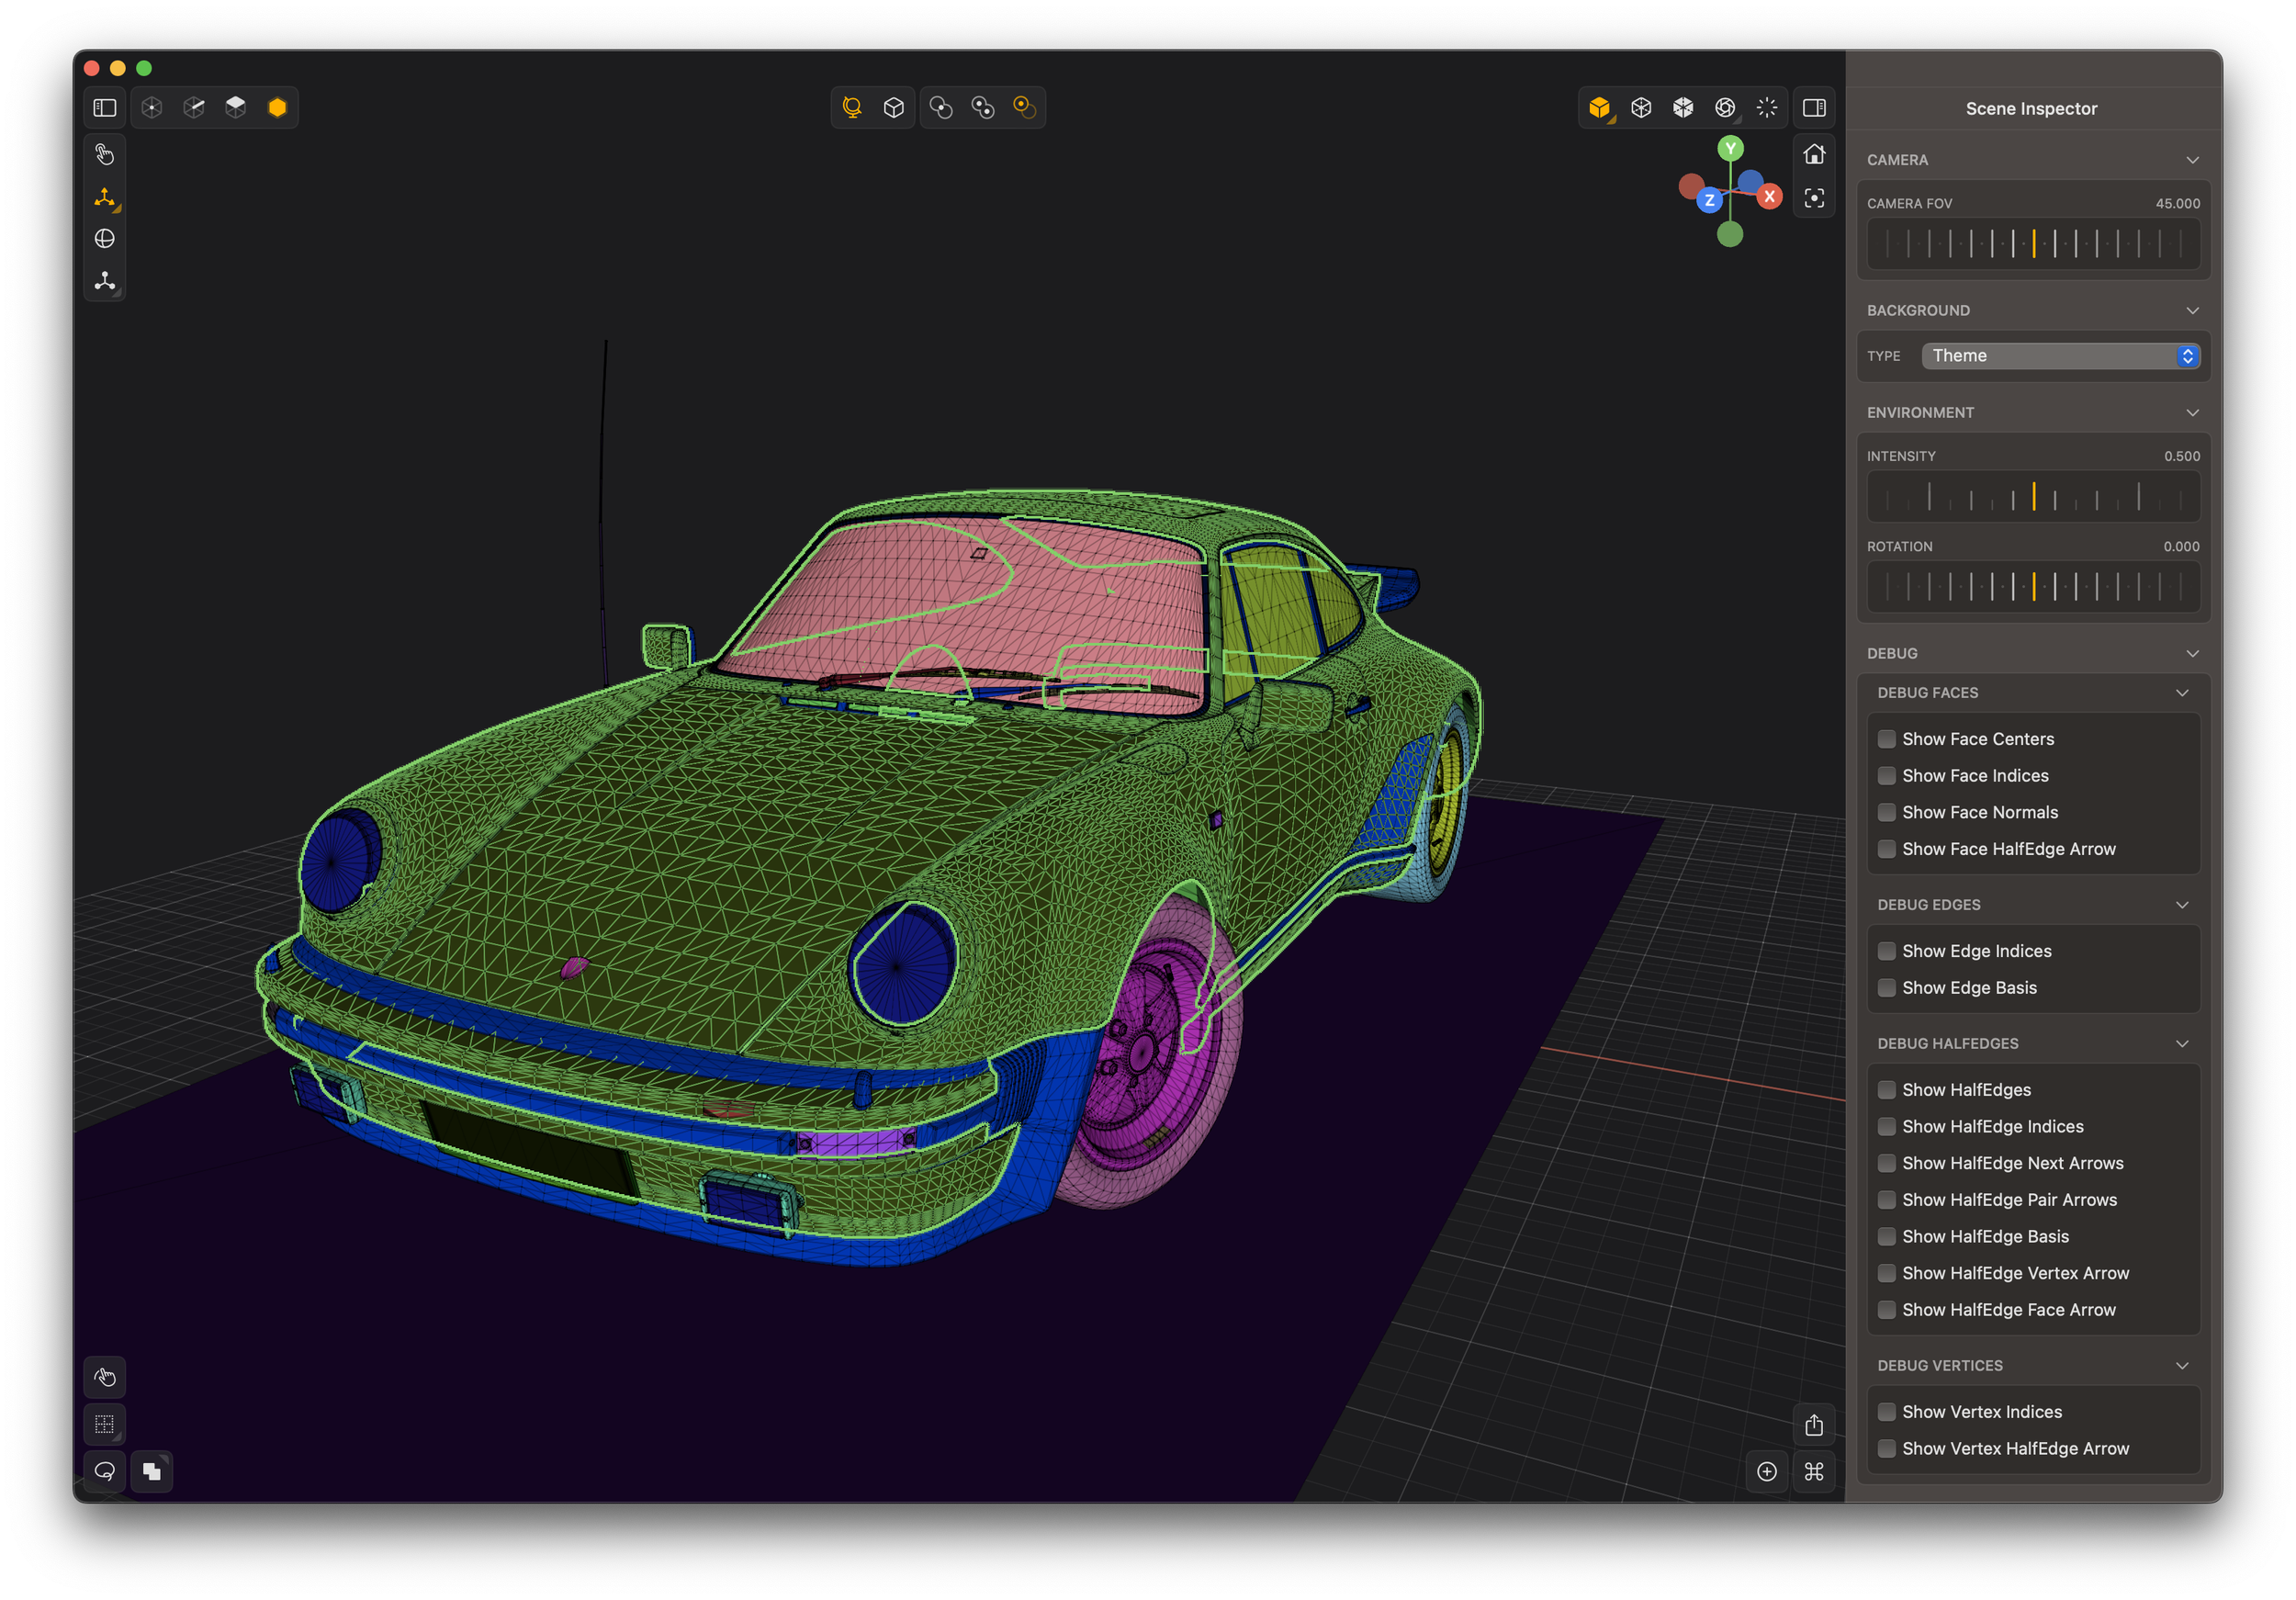Click the Environment section header

click(x=1920, y=413)
